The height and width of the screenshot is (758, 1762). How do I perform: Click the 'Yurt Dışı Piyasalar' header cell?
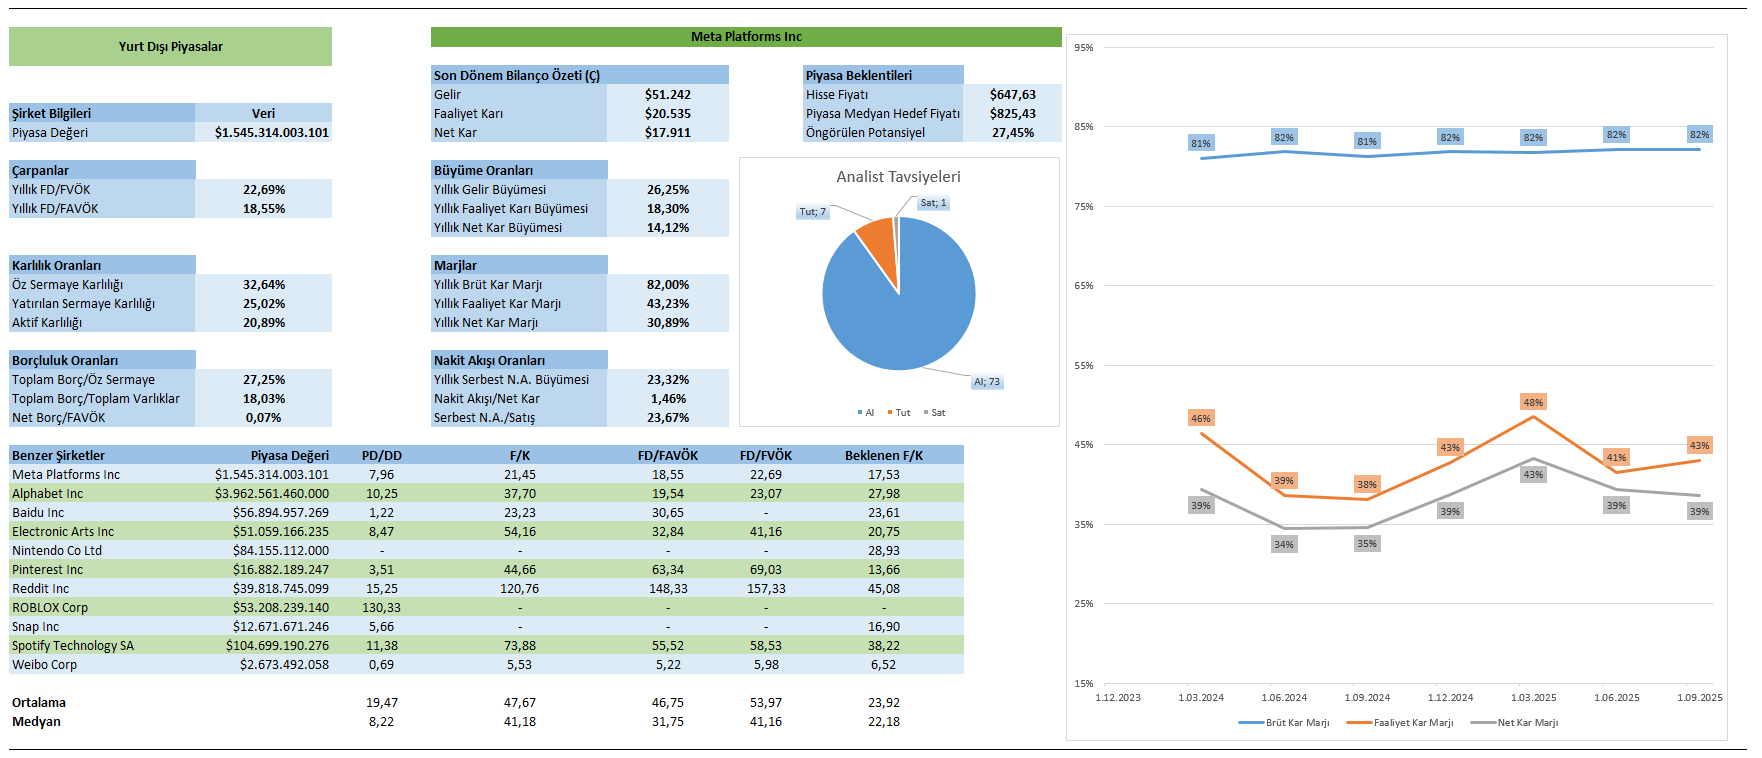(x=170, y=47)
